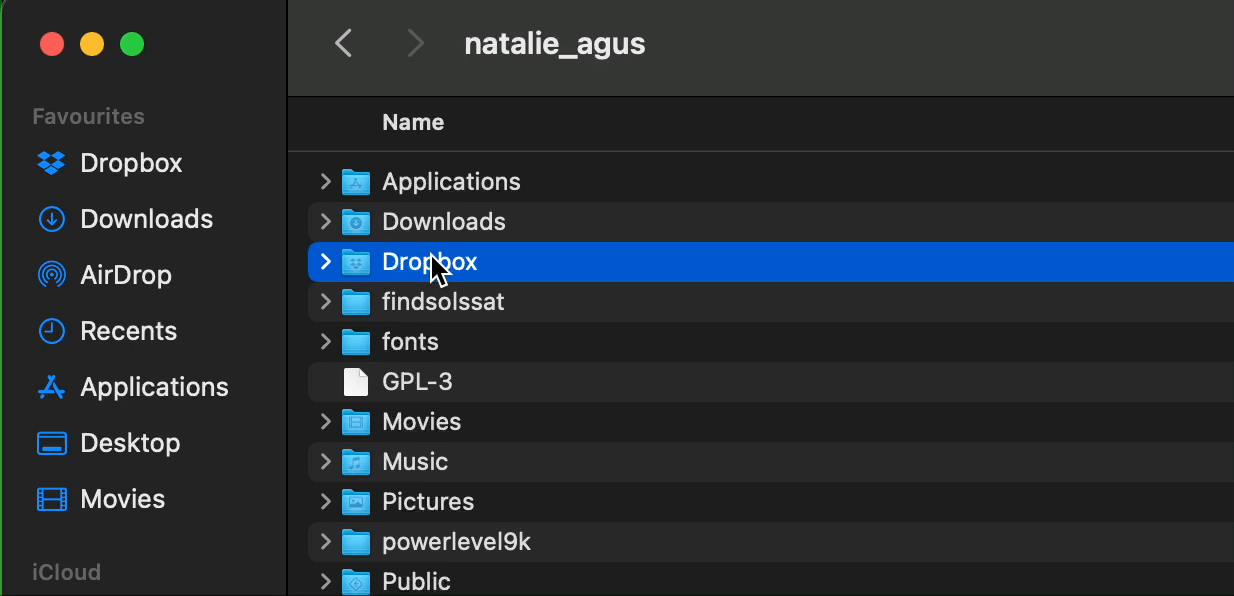The width and height of the screenshot is (1234, 596).
Task: Expand the powerlevel9k folder chevron
Action: click(x=325, y=541)
